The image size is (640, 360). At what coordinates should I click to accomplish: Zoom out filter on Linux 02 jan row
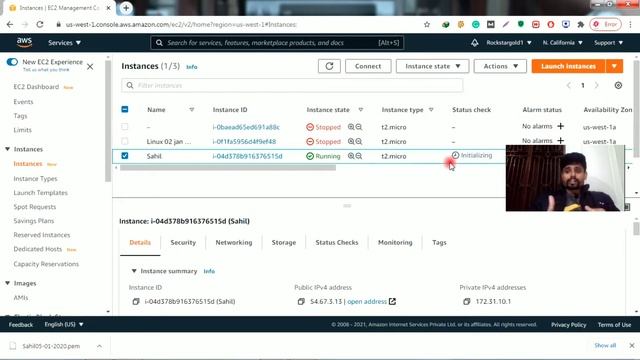click(359, 141)
